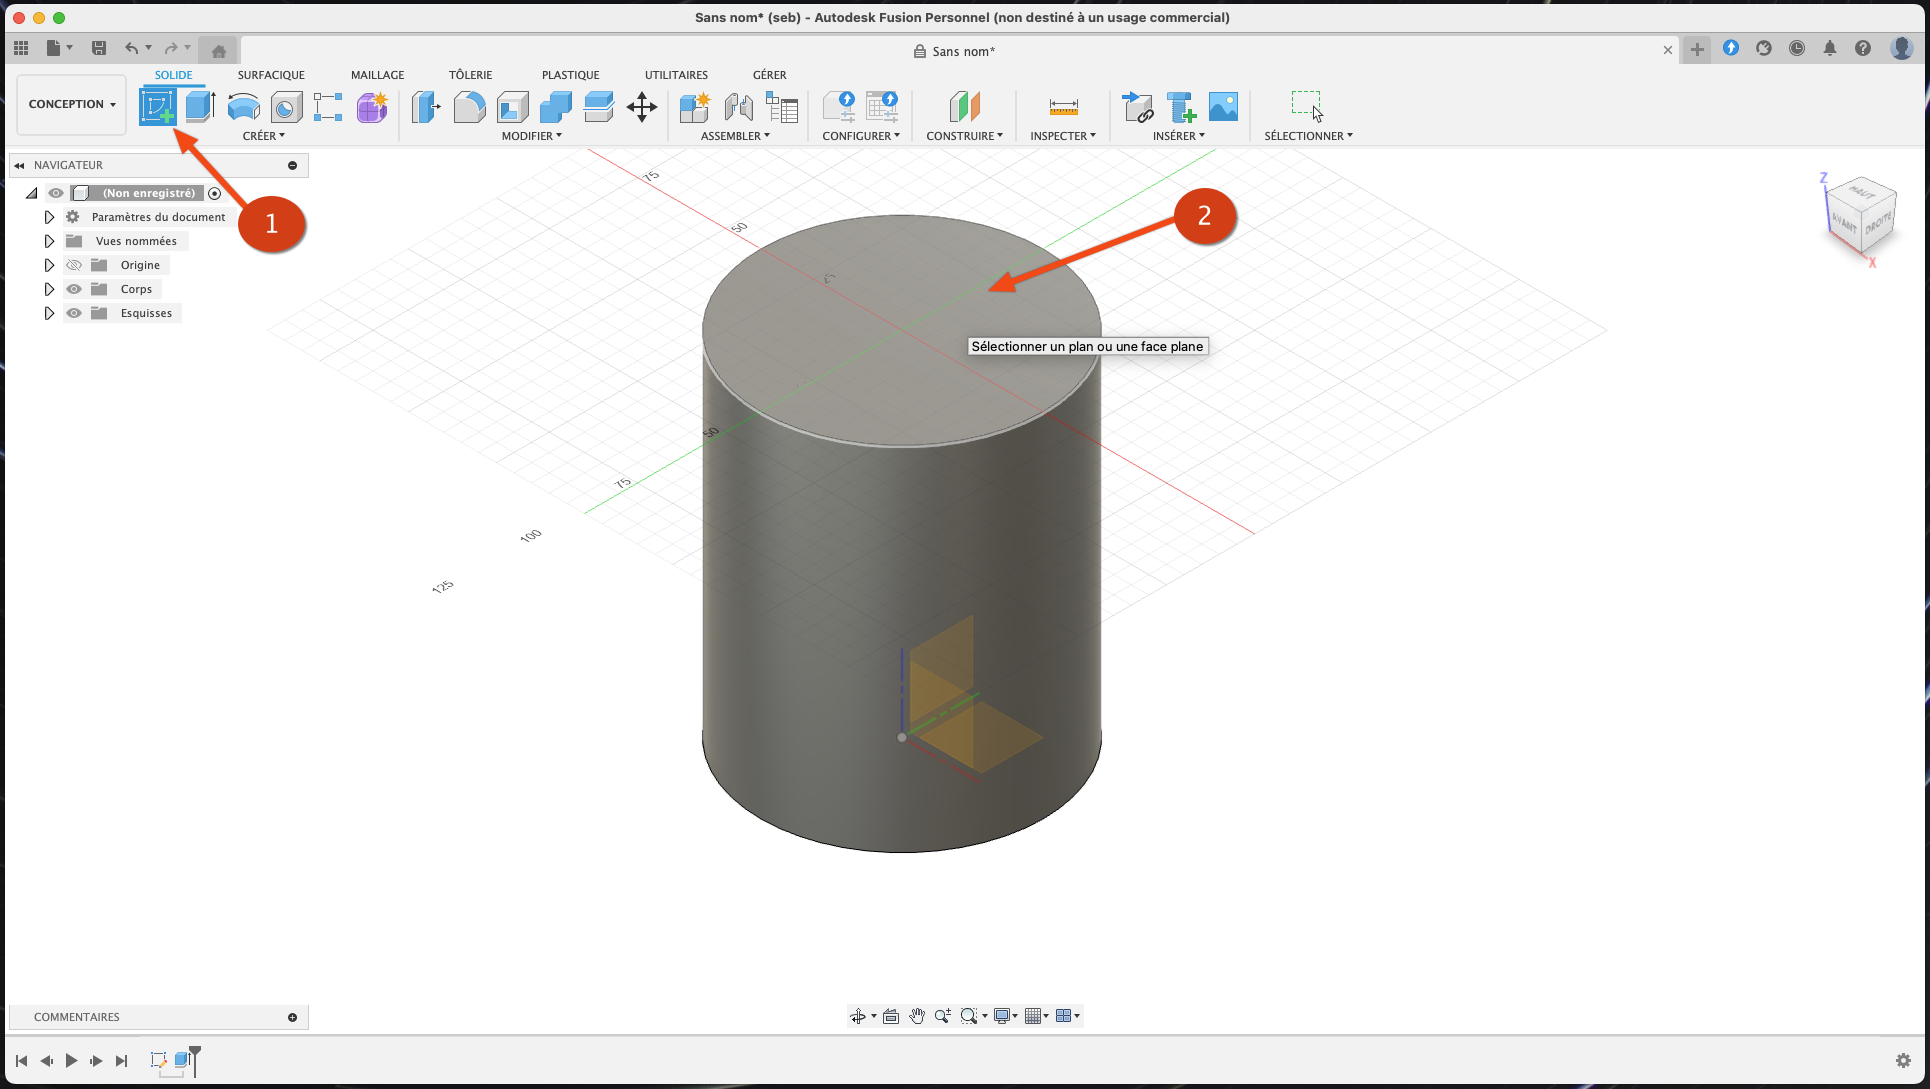
Task: Hide the Corps folder with eye icon
Action: point(74,289)
